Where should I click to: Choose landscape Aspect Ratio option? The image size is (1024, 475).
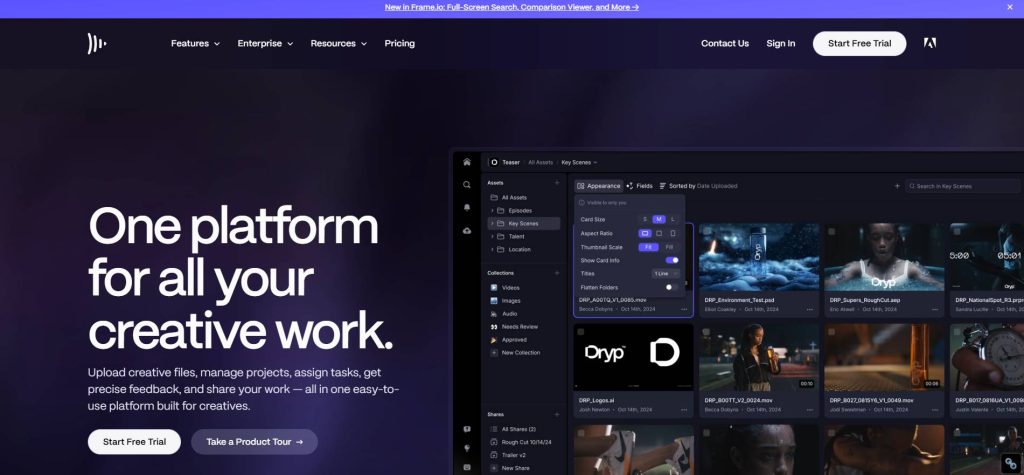click(645, 233)
